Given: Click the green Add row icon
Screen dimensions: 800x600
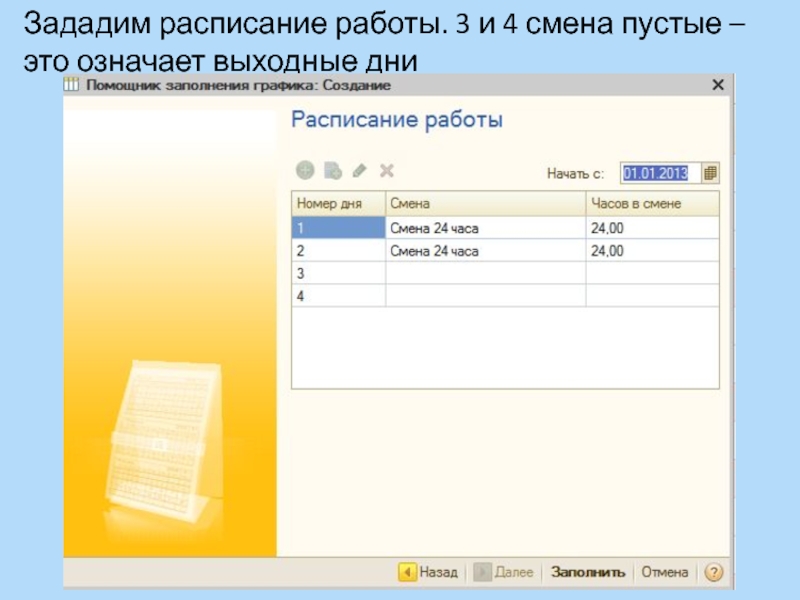Looking at the screenshot, I should [x=305, y=170].
